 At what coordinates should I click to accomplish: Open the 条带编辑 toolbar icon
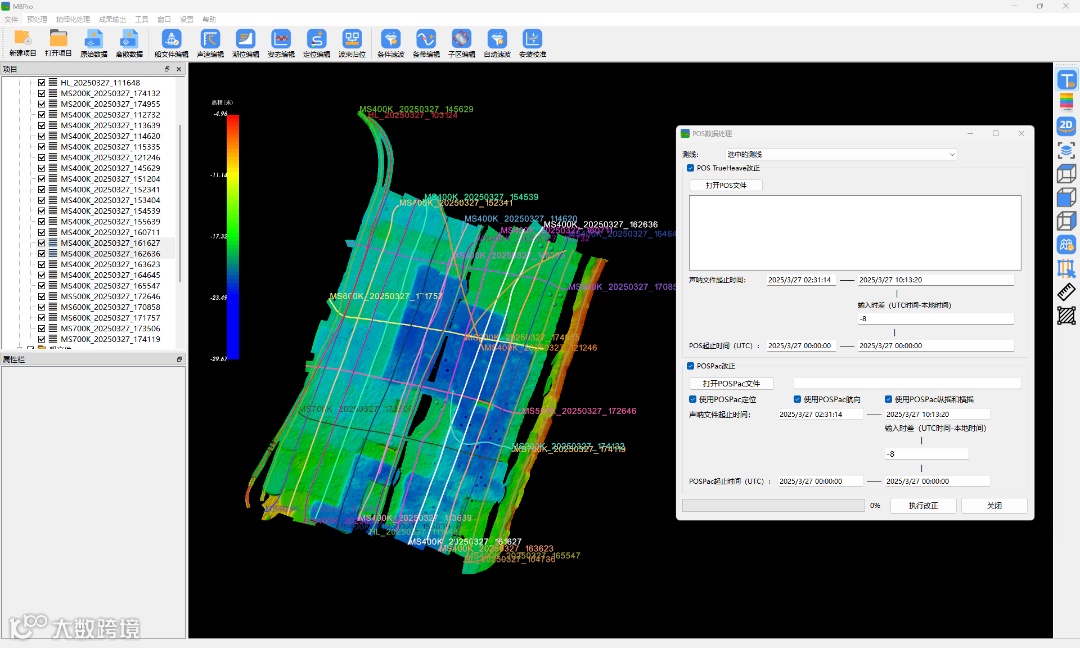(426, 43)
